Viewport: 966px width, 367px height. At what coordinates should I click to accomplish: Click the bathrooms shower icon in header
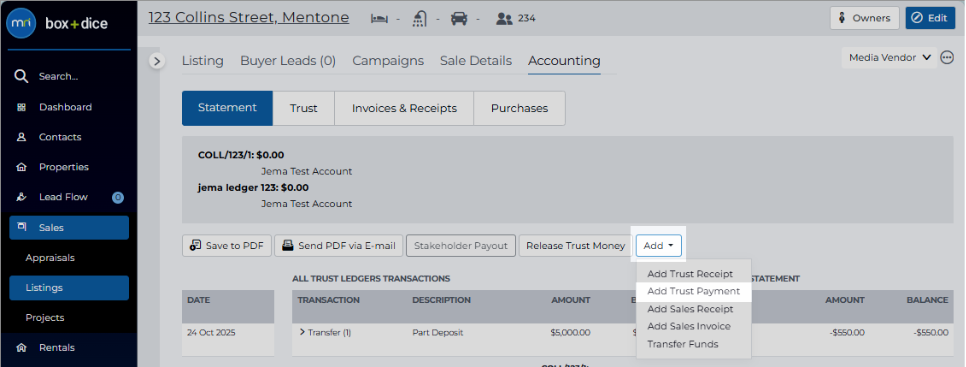[420, 18]
